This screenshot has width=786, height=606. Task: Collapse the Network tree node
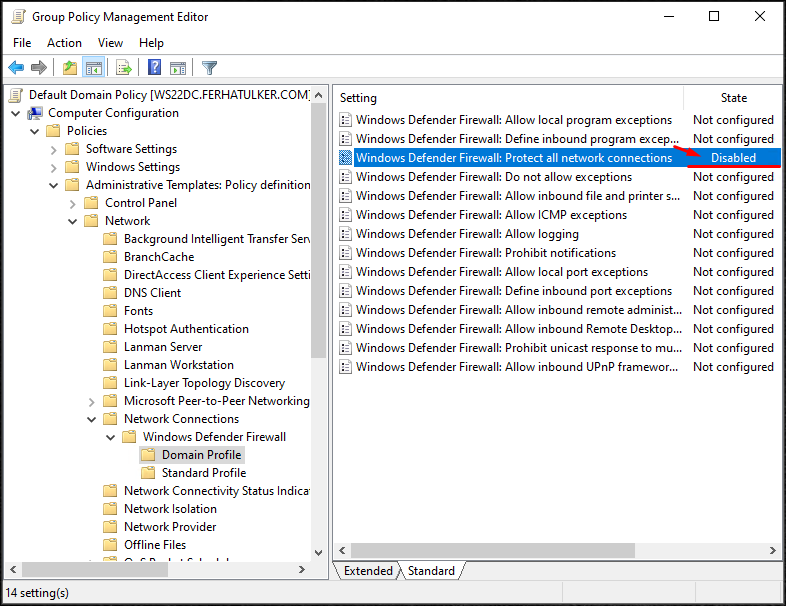pyautogui.click(x=73, y=221)
